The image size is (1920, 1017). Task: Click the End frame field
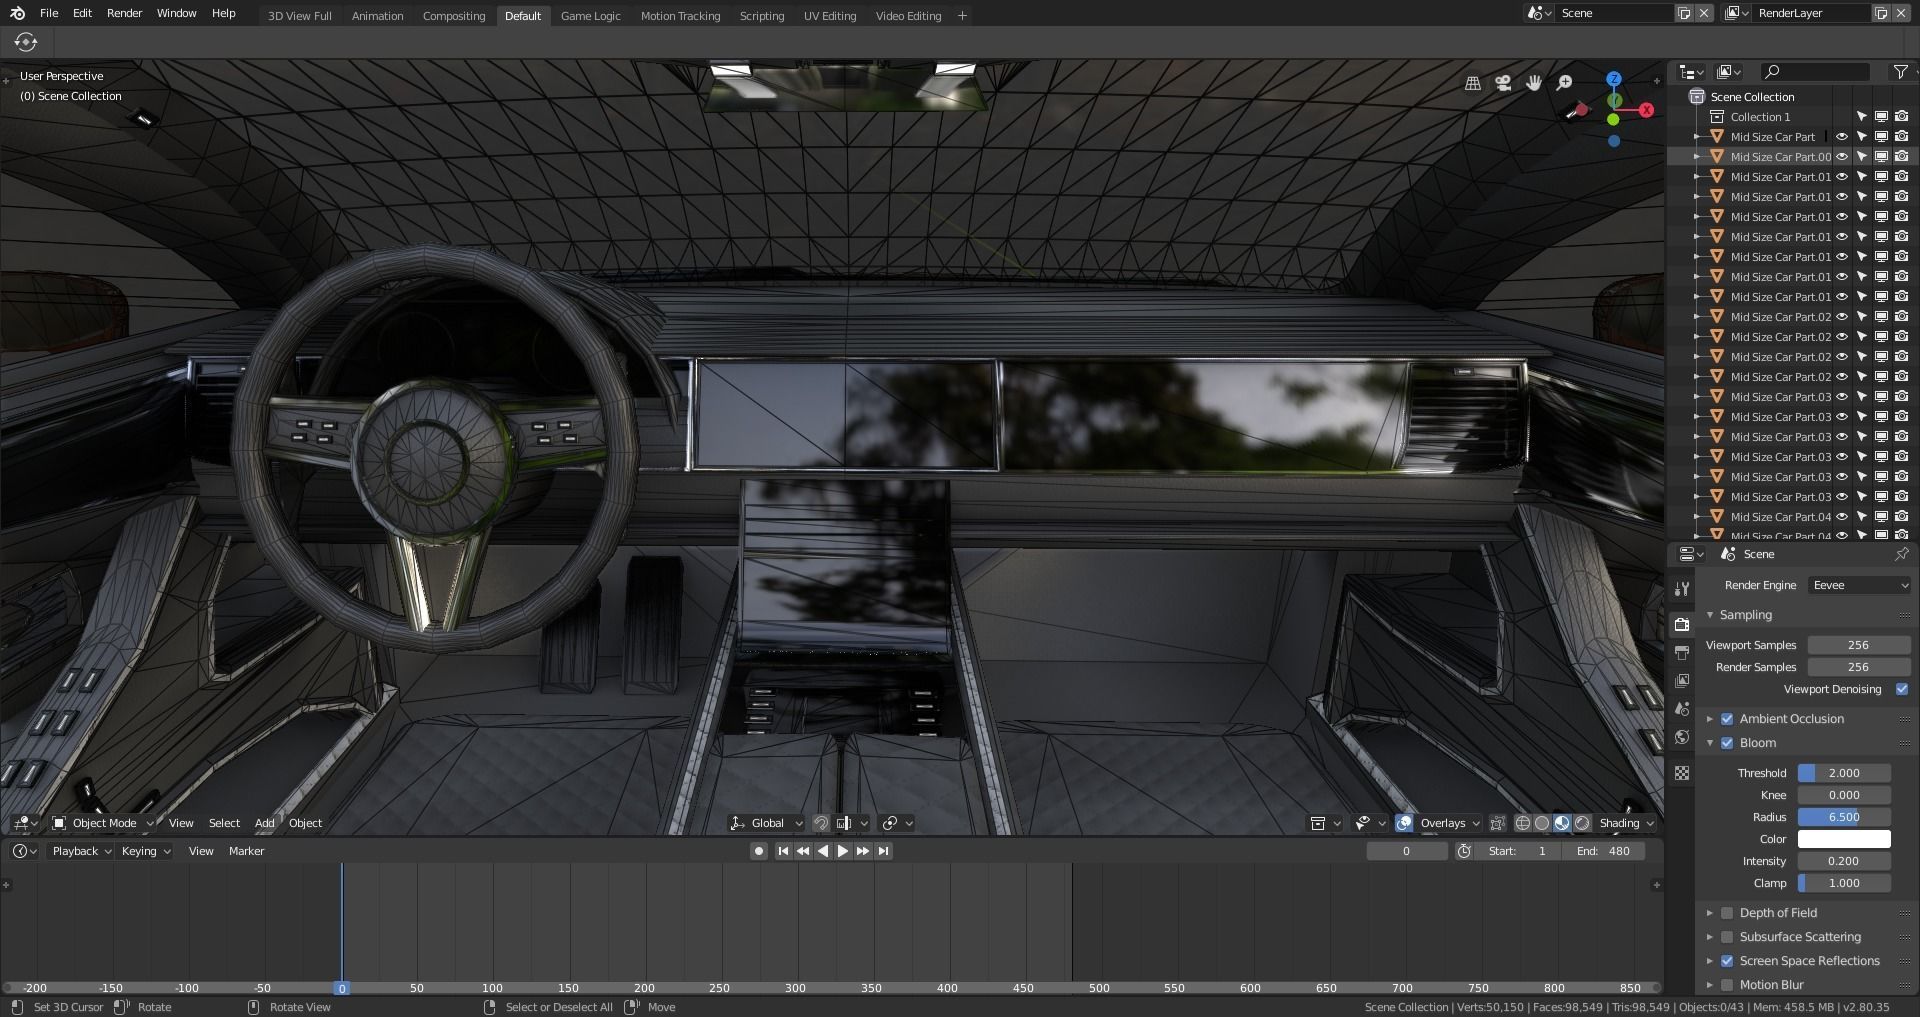pos(1604,851)
